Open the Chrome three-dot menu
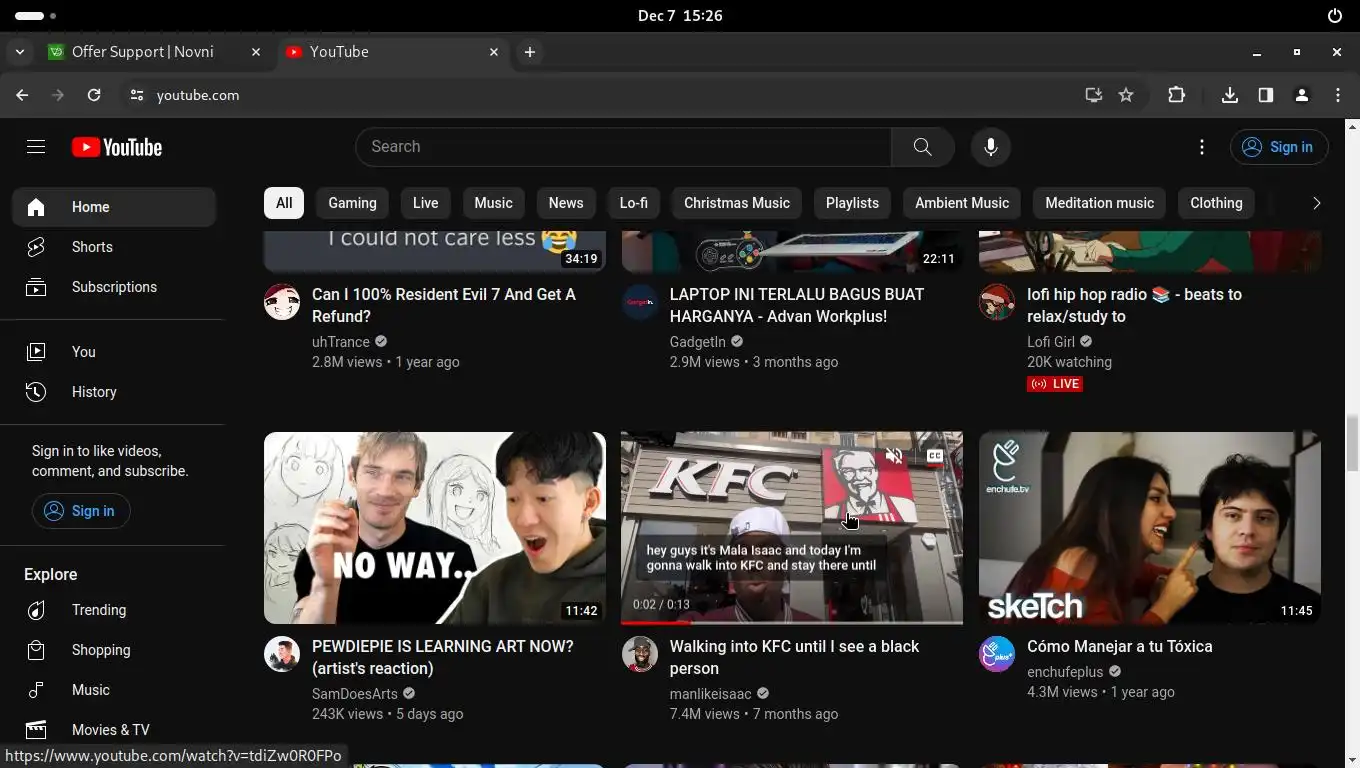 pos(1338,95)
